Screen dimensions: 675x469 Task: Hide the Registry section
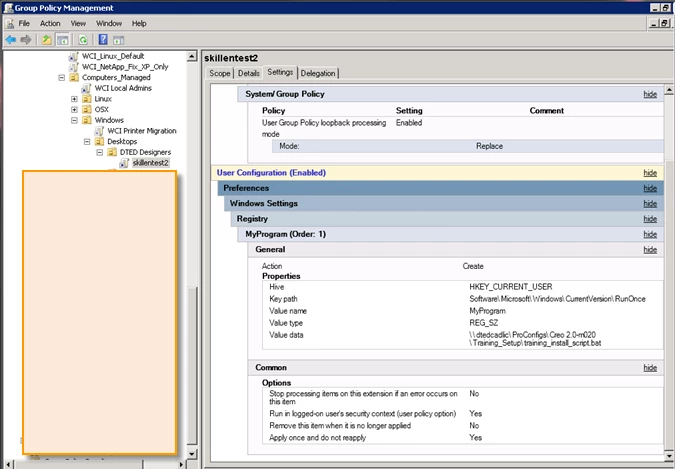point(650,219)
